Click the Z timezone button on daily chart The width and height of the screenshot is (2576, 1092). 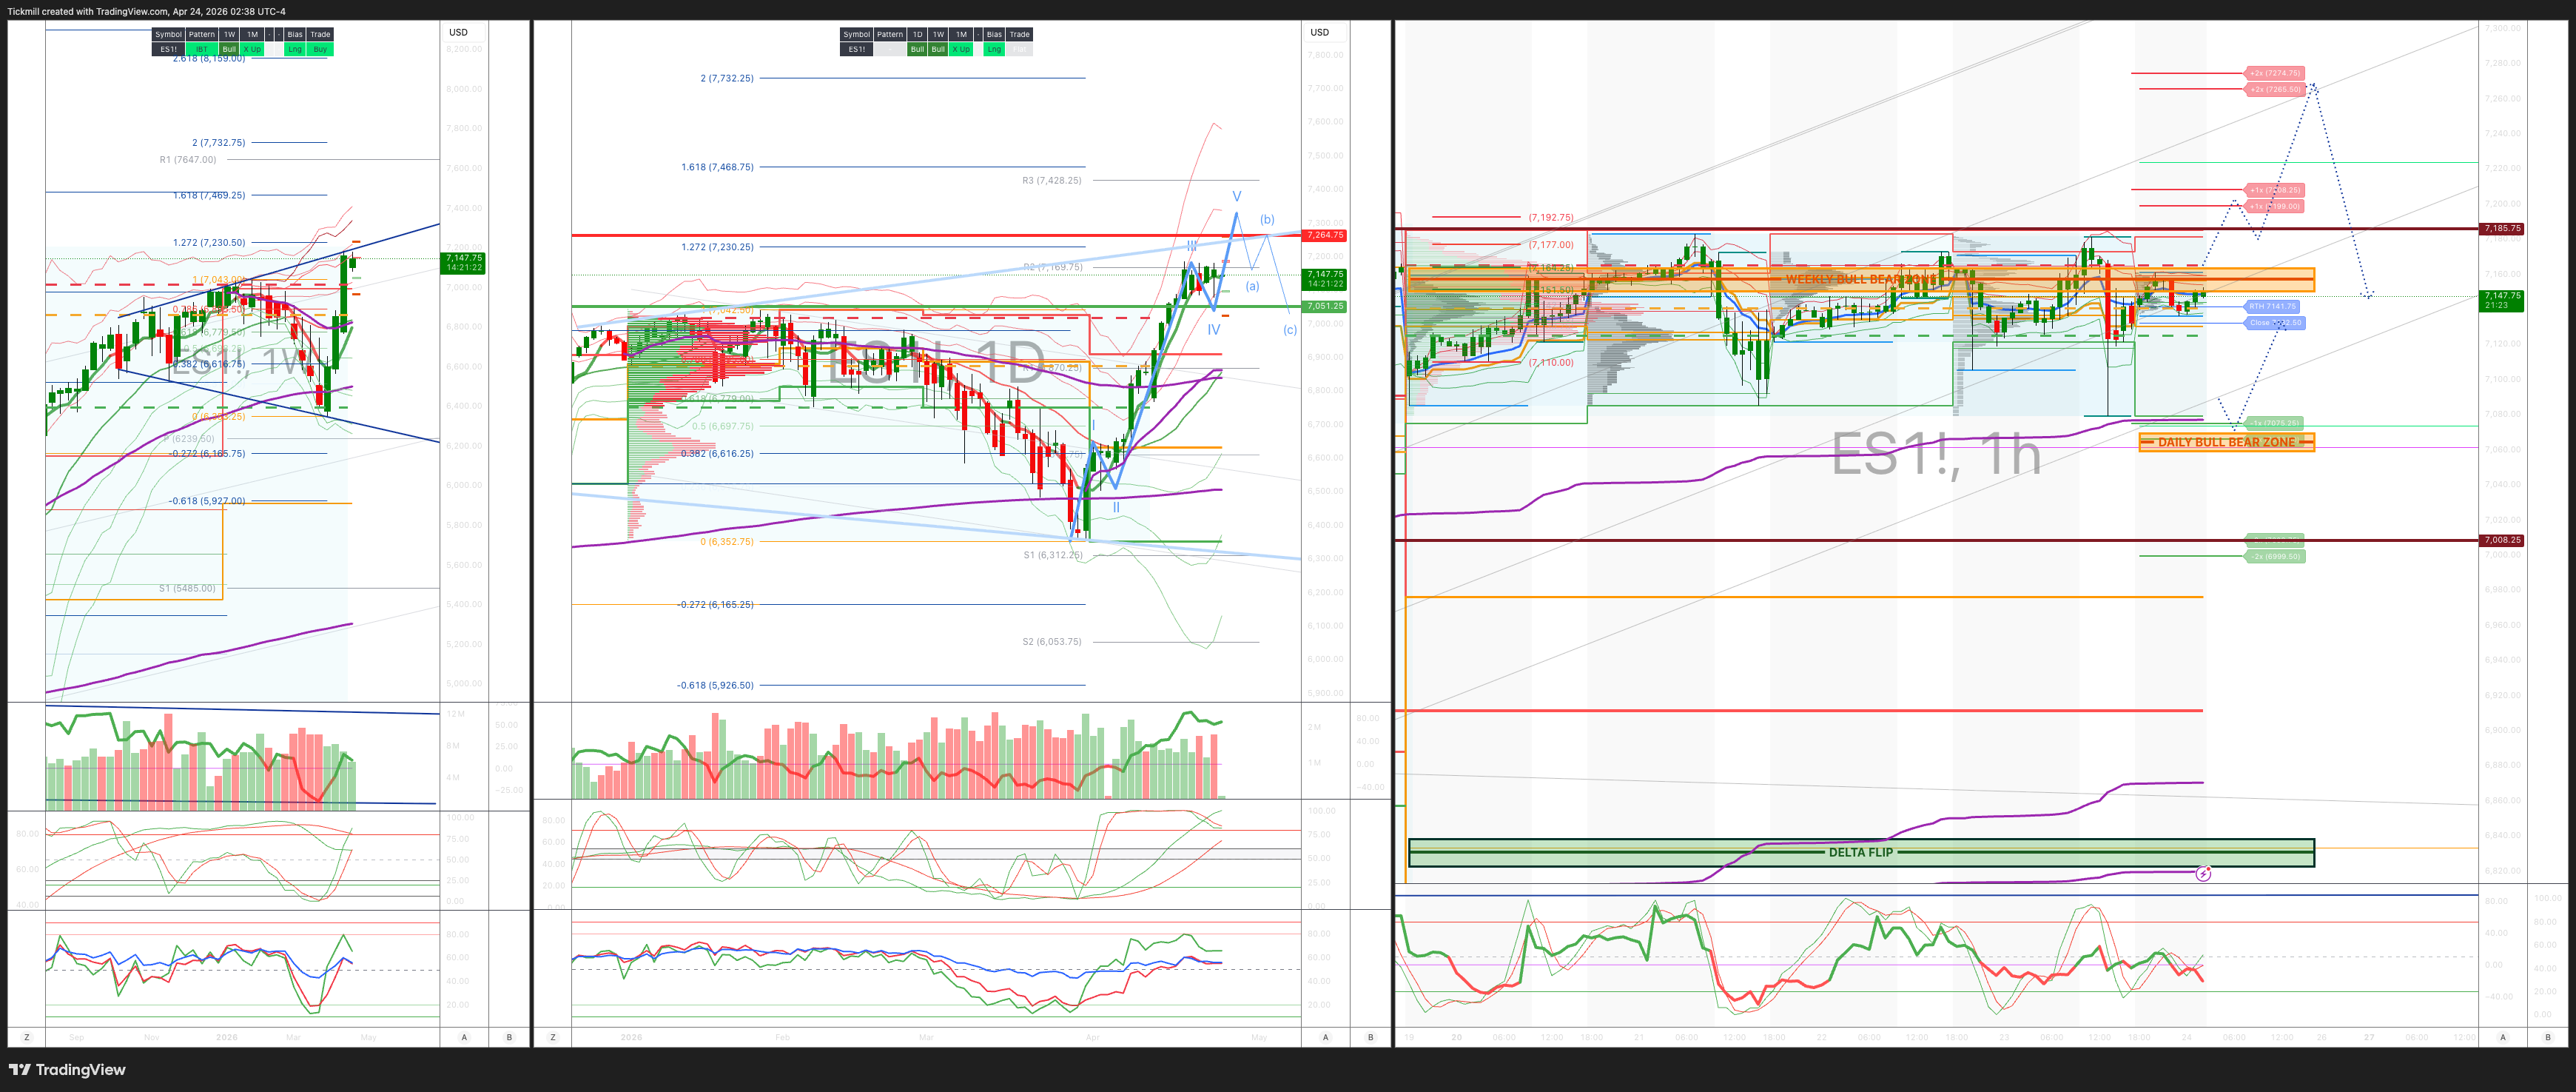pos(553,1037)
